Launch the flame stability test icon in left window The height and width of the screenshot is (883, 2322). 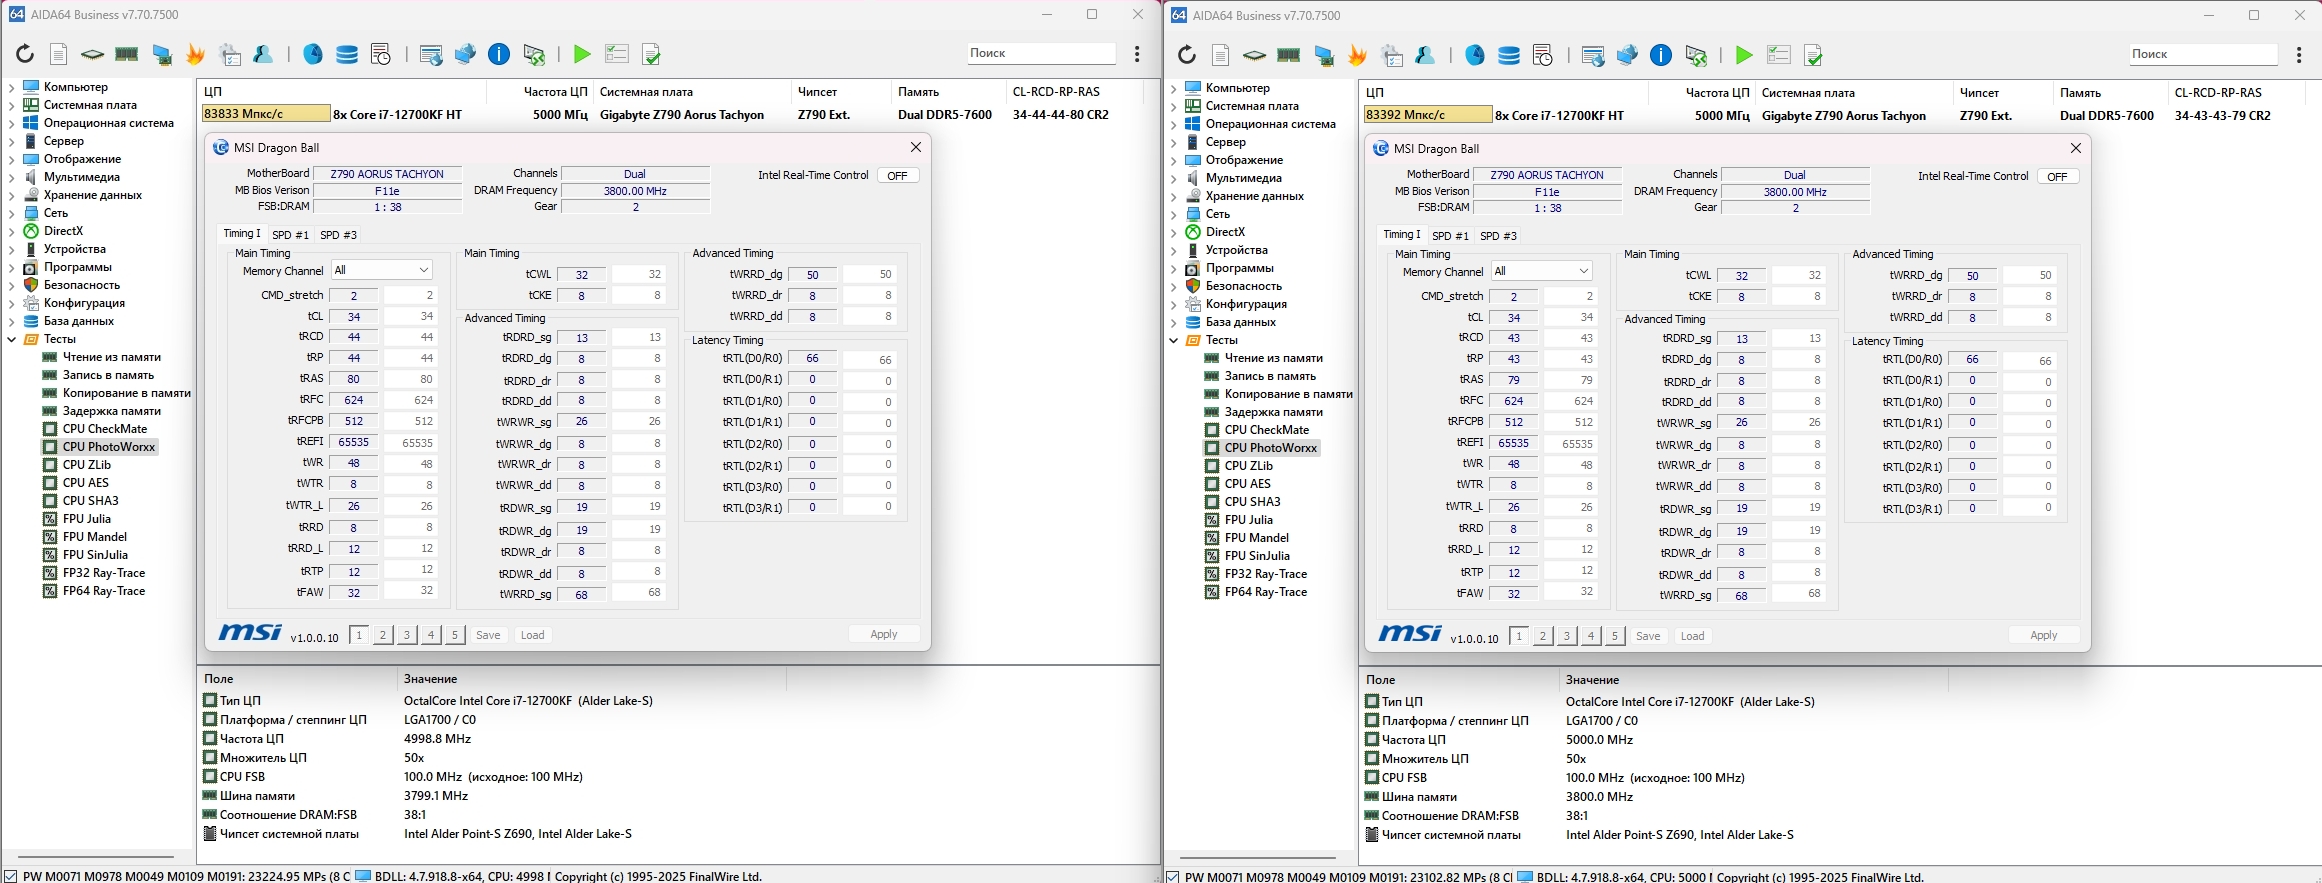pos(195,54)
